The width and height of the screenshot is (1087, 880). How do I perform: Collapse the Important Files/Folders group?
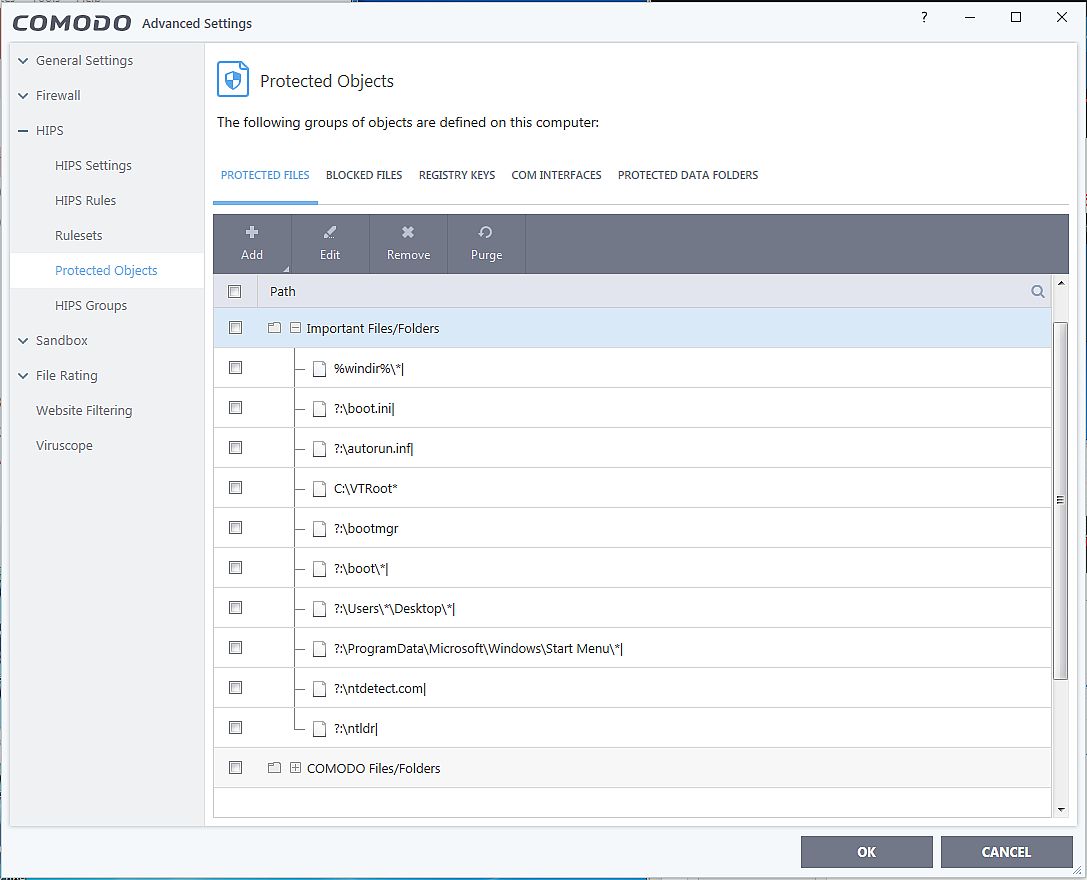(x=295, y=328)
